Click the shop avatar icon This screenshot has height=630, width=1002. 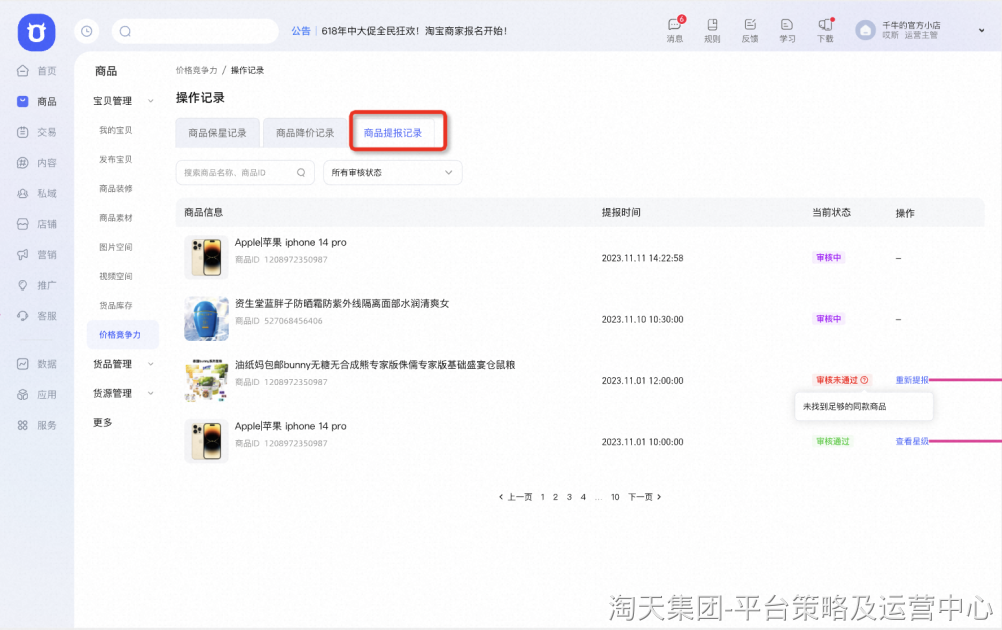pos(865,30)
